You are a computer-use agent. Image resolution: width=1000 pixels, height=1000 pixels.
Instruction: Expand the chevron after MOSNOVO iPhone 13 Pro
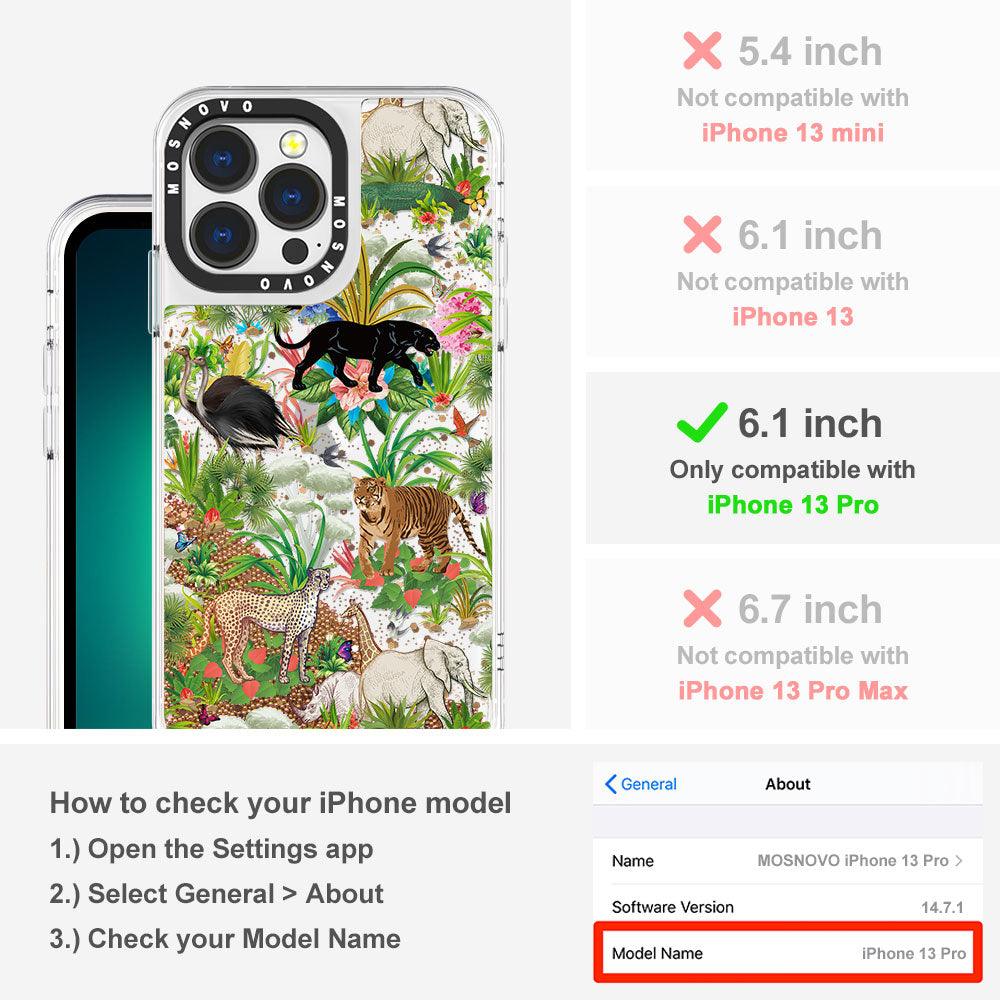click(x=959, y=860)
